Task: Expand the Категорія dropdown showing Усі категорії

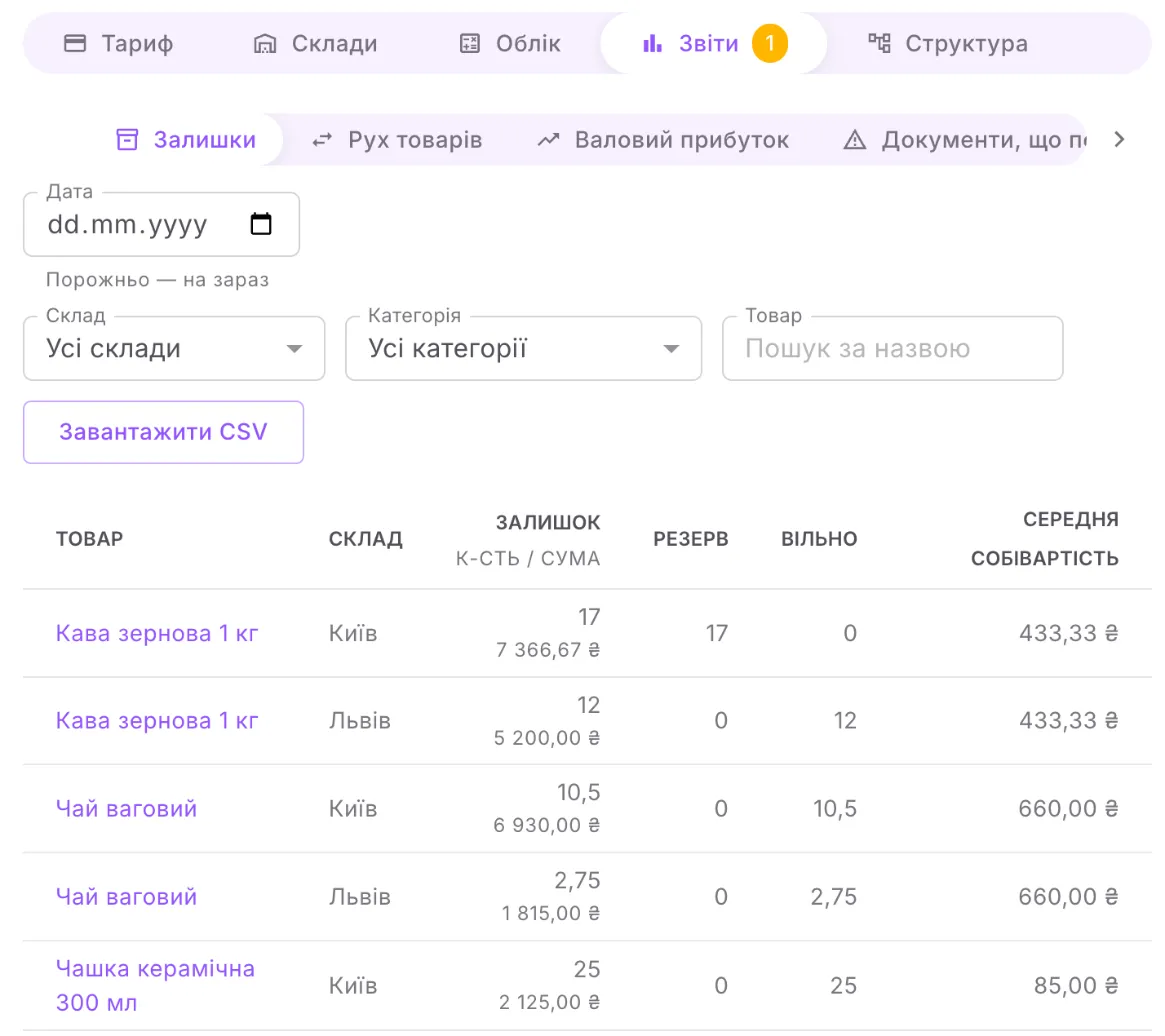Action: tap(523, 349)
